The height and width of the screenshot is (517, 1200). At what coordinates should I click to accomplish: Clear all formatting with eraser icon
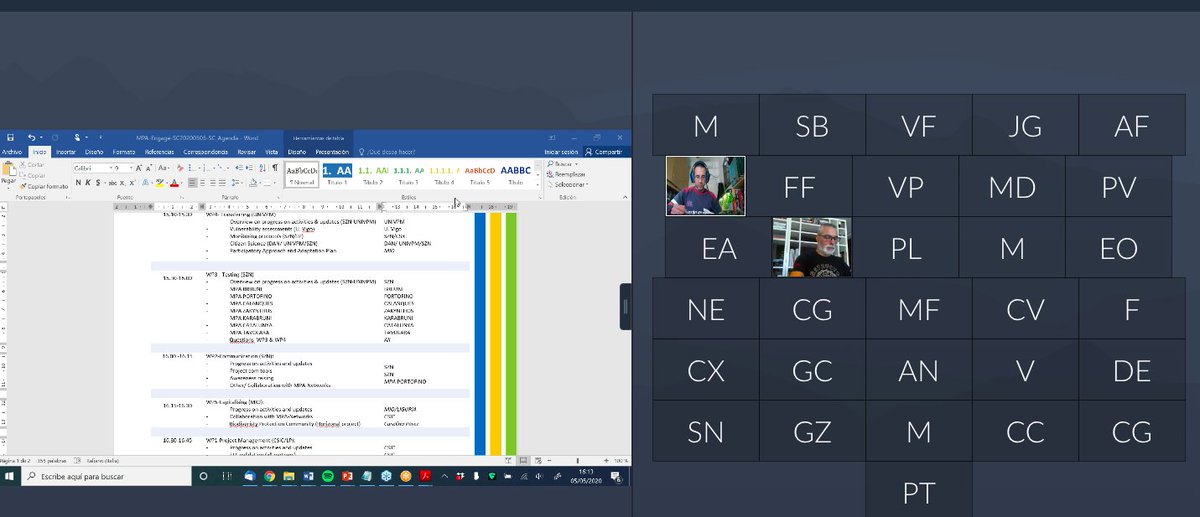180,168
